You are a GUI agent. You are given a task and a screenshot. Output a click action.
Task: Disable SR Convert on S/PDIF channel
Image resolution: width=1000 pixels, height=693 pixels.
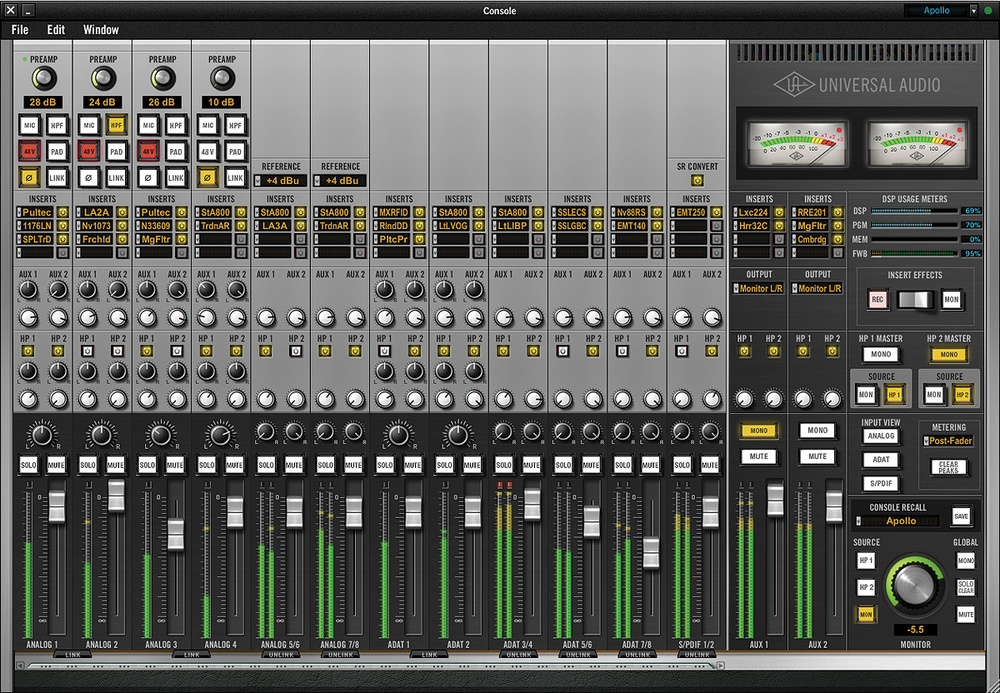pos(696,181)
